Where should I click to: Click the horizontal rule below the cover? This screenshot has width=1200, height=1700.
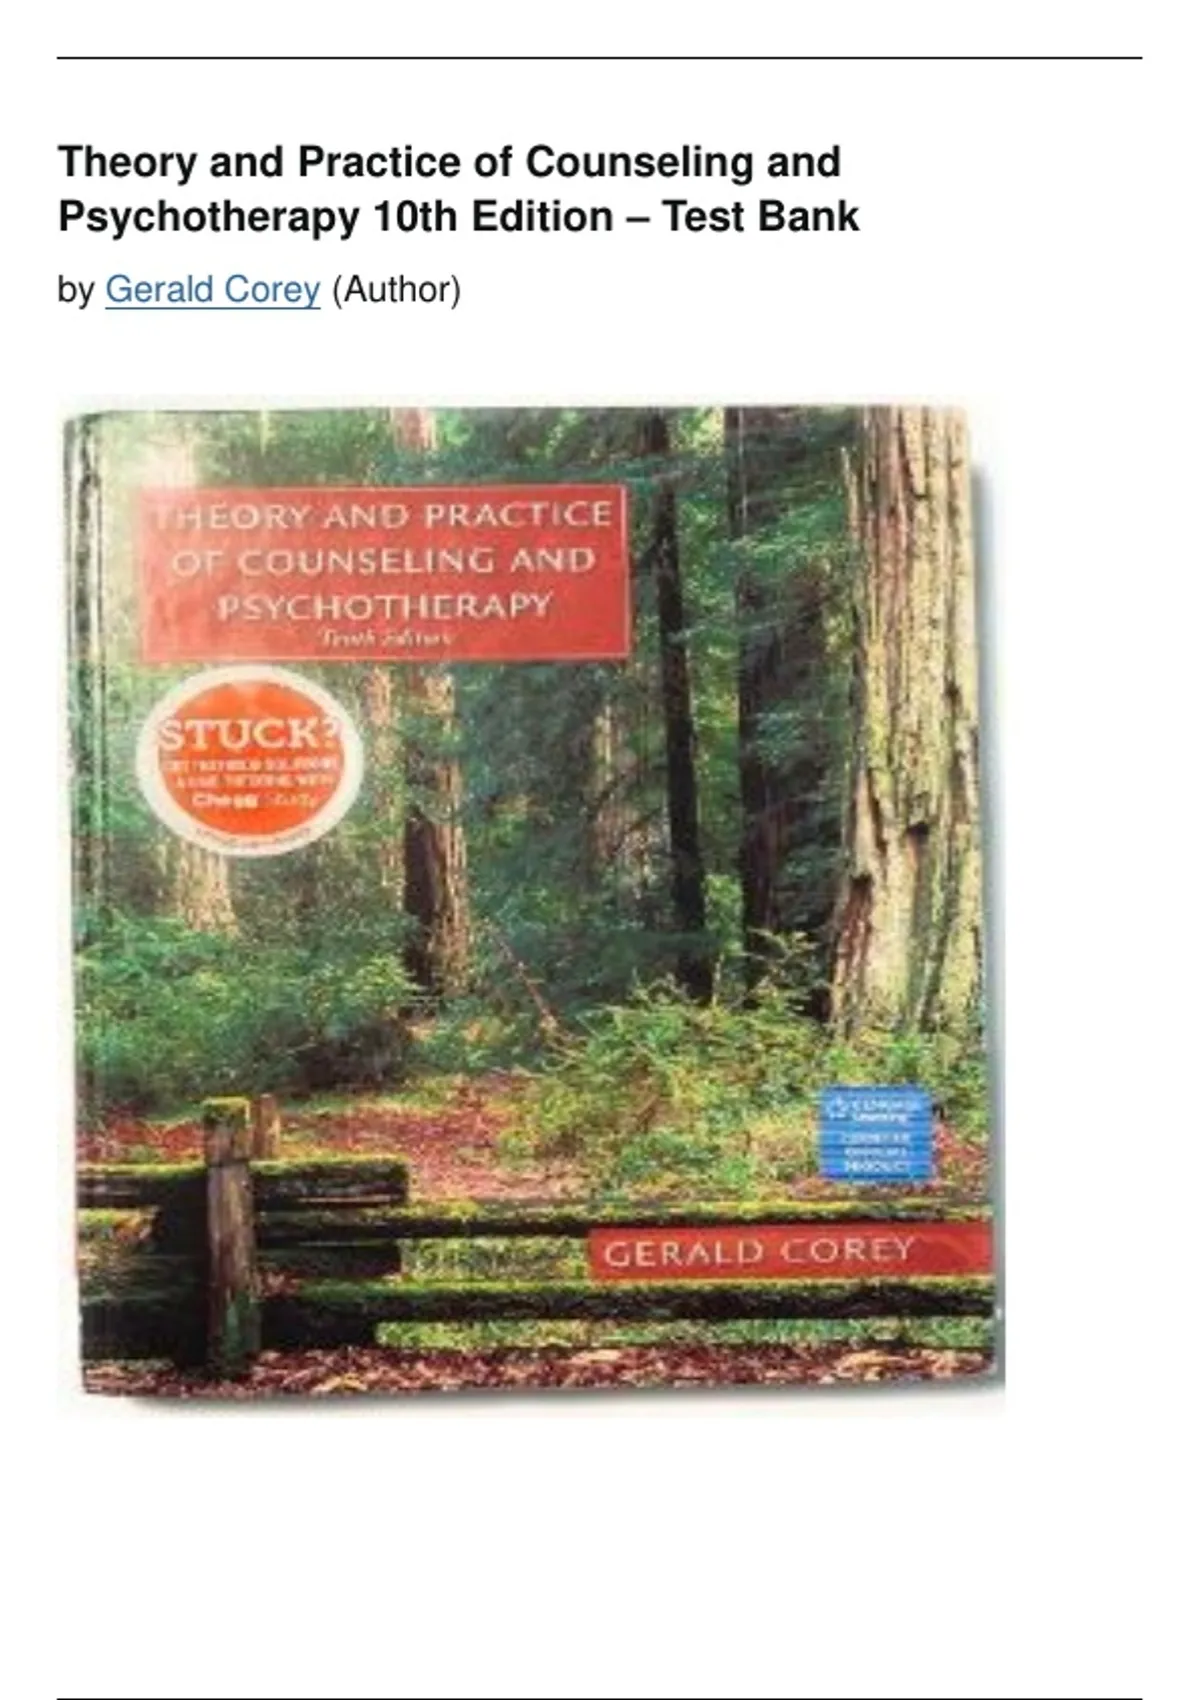click(599, 1698)
